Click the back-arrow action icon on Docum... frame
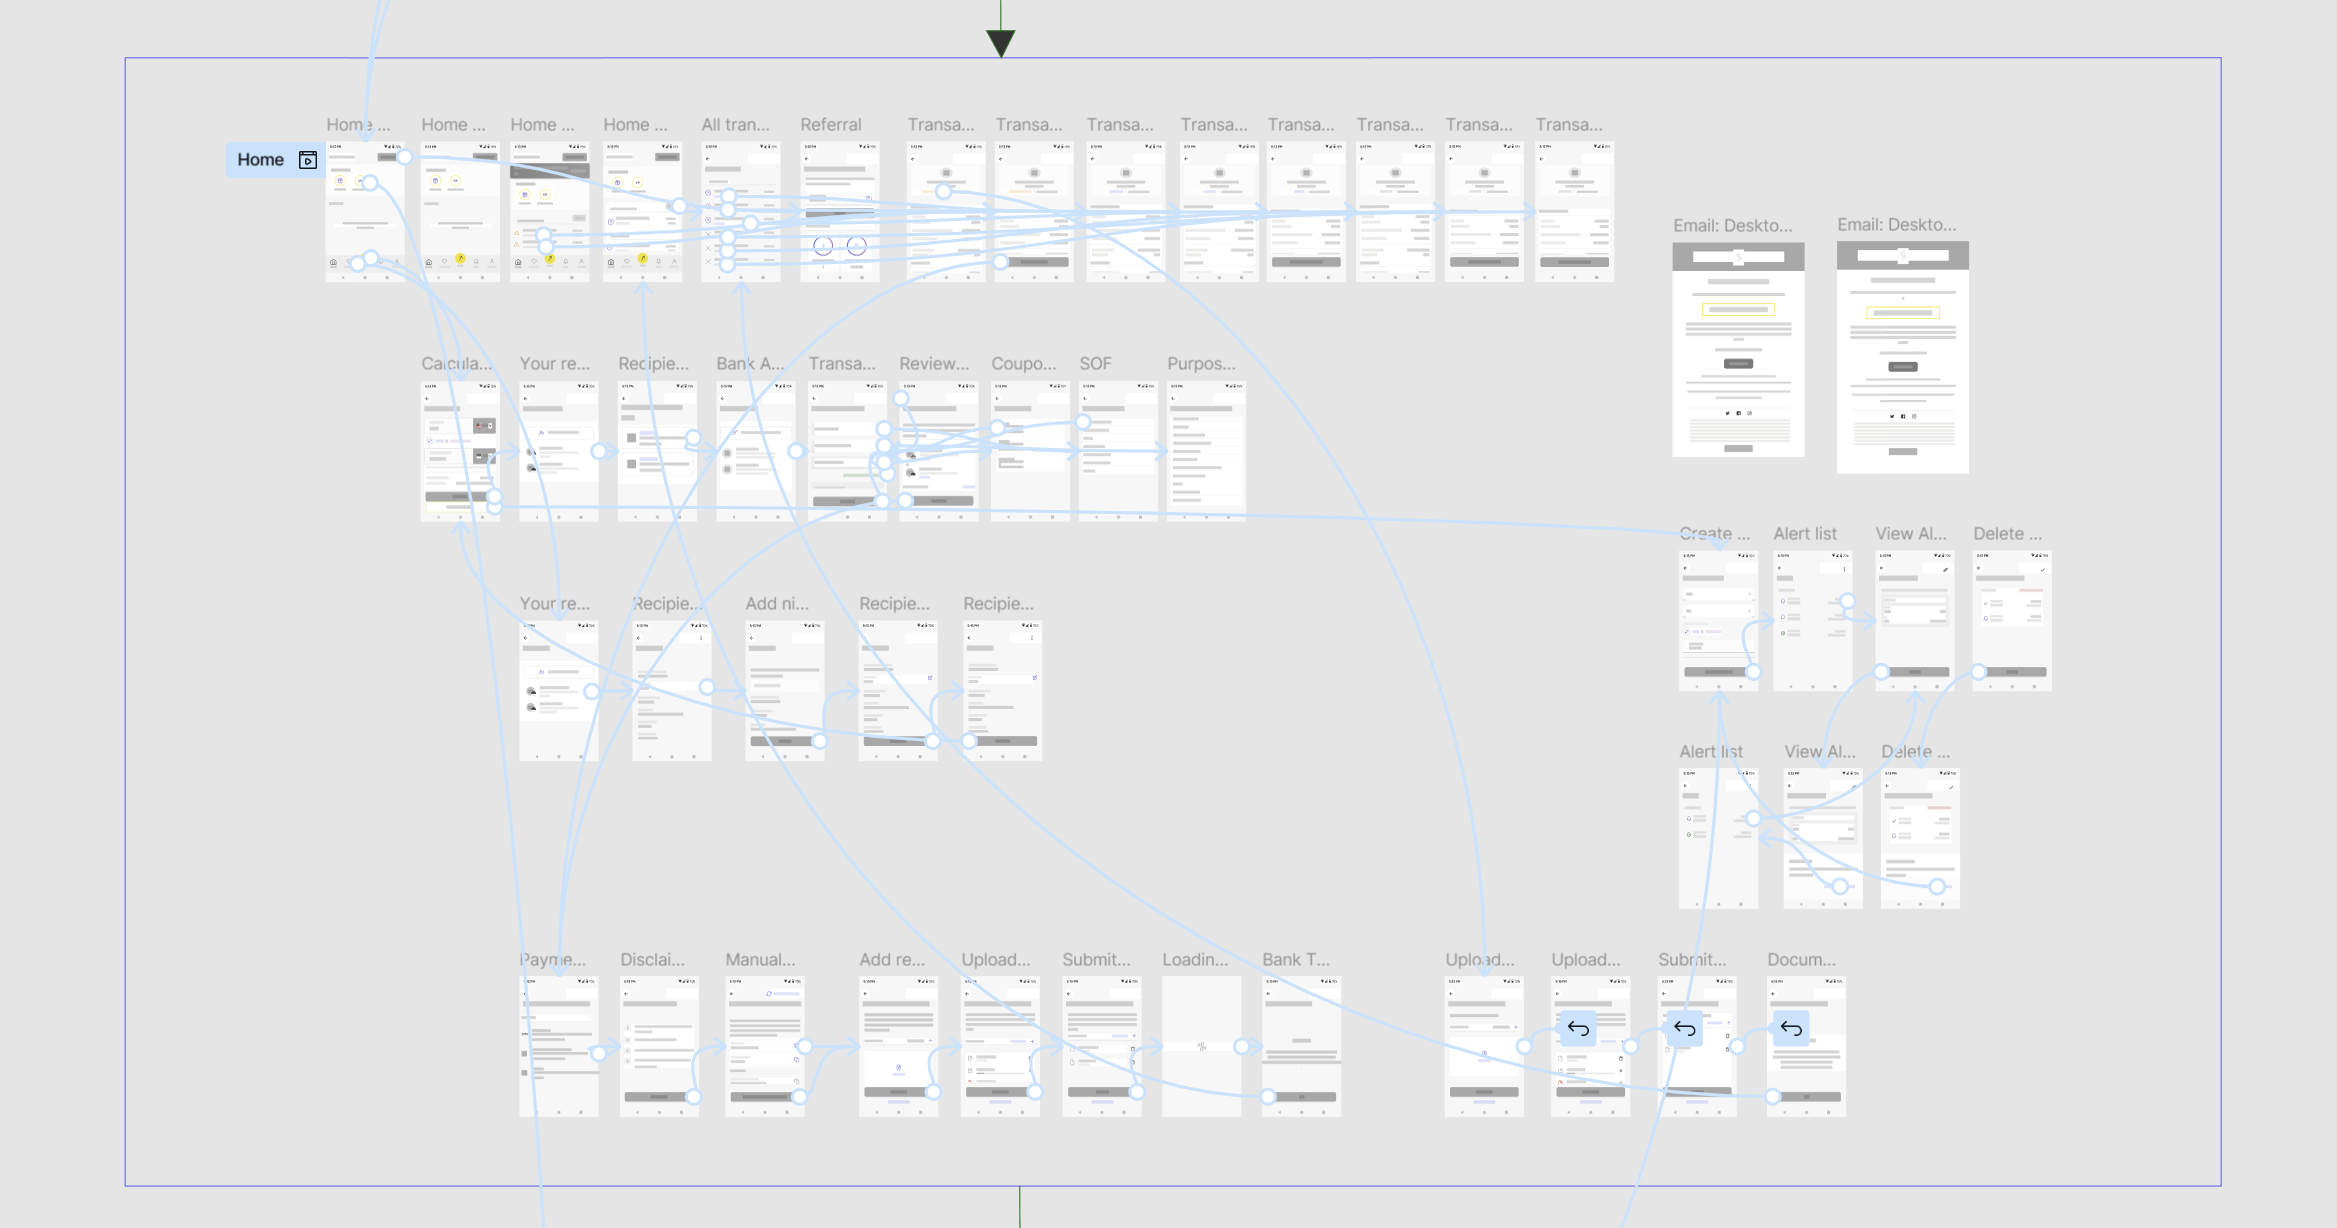Screen dimensions: 2337x1228 pyautogui.click(x=1791, y=1029)
